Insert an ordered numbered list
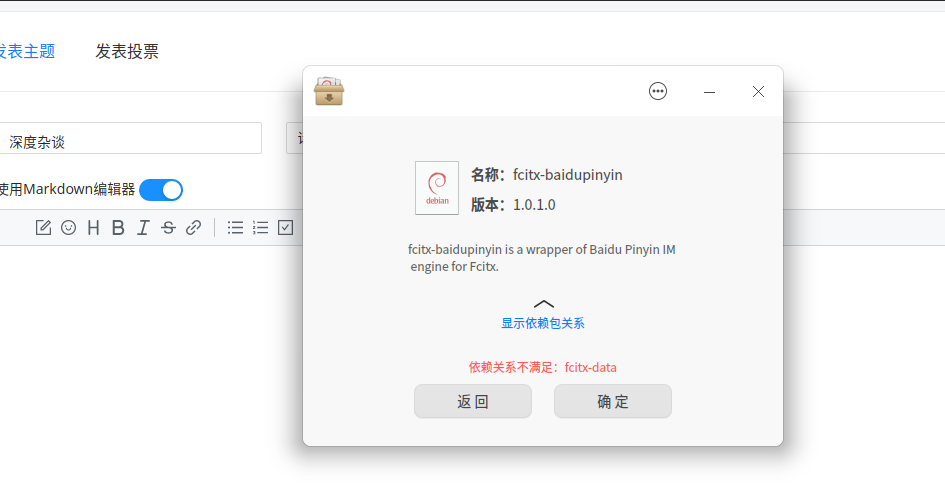 [260, 228]
